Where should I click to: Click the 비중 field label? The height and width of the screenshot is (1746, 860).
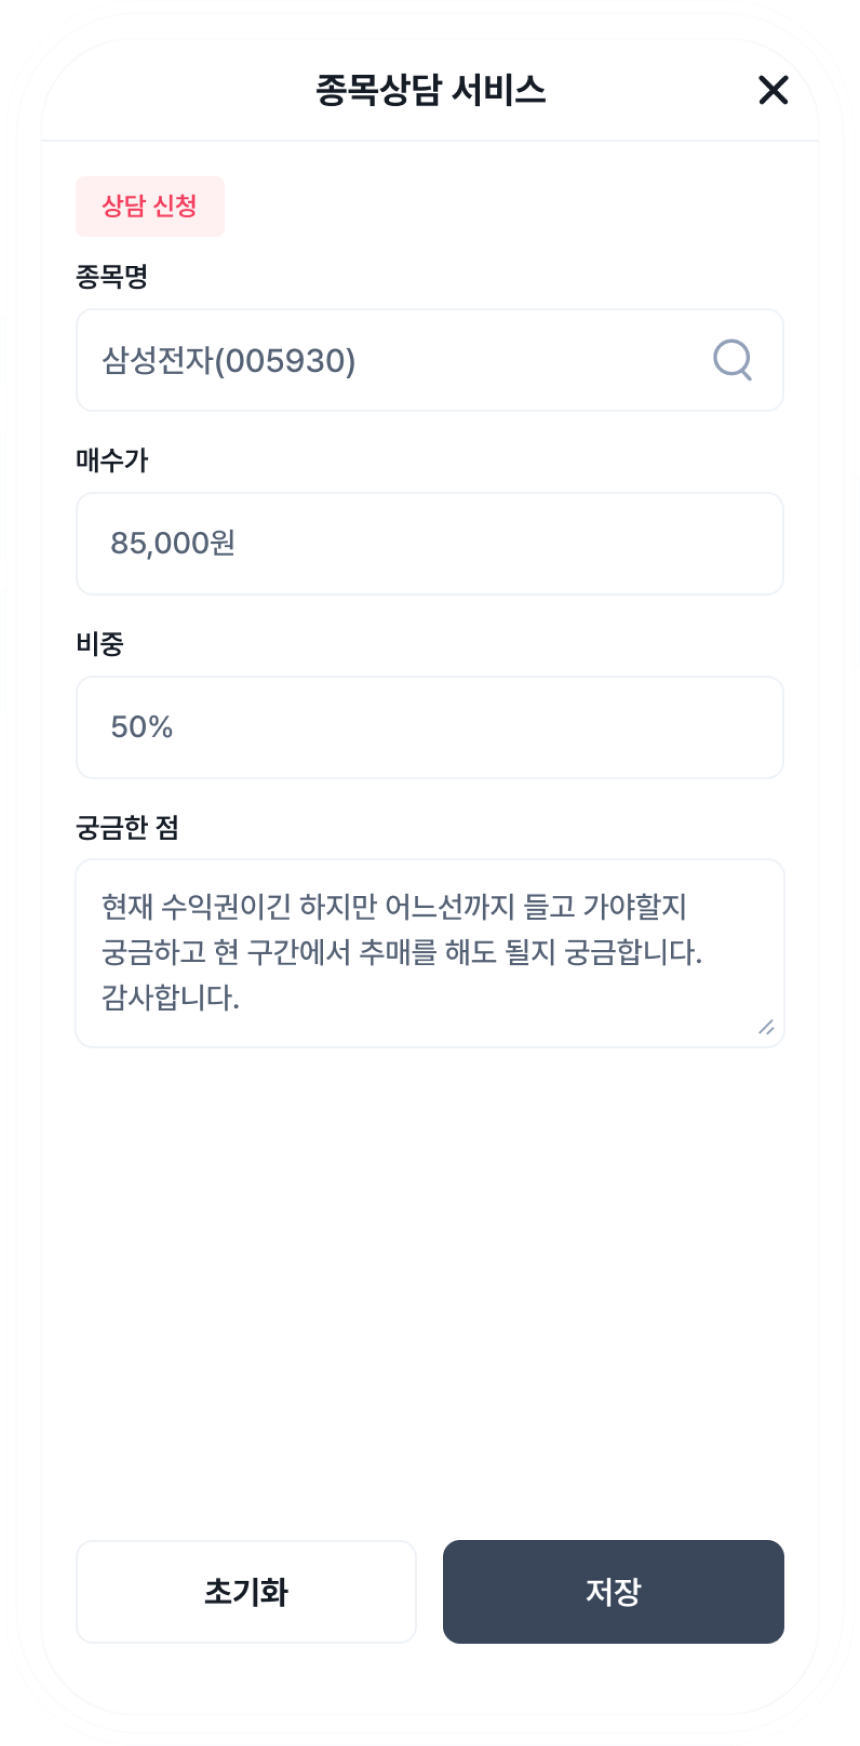(100, 644)
